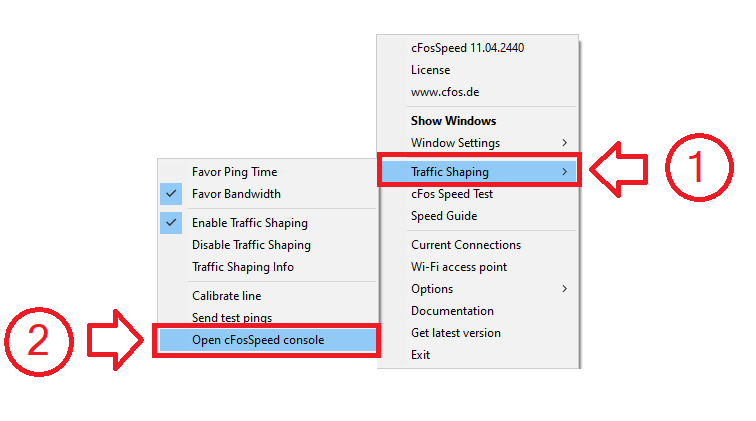
Task: Choose Calibrate line
Action: tap(226, 296)
